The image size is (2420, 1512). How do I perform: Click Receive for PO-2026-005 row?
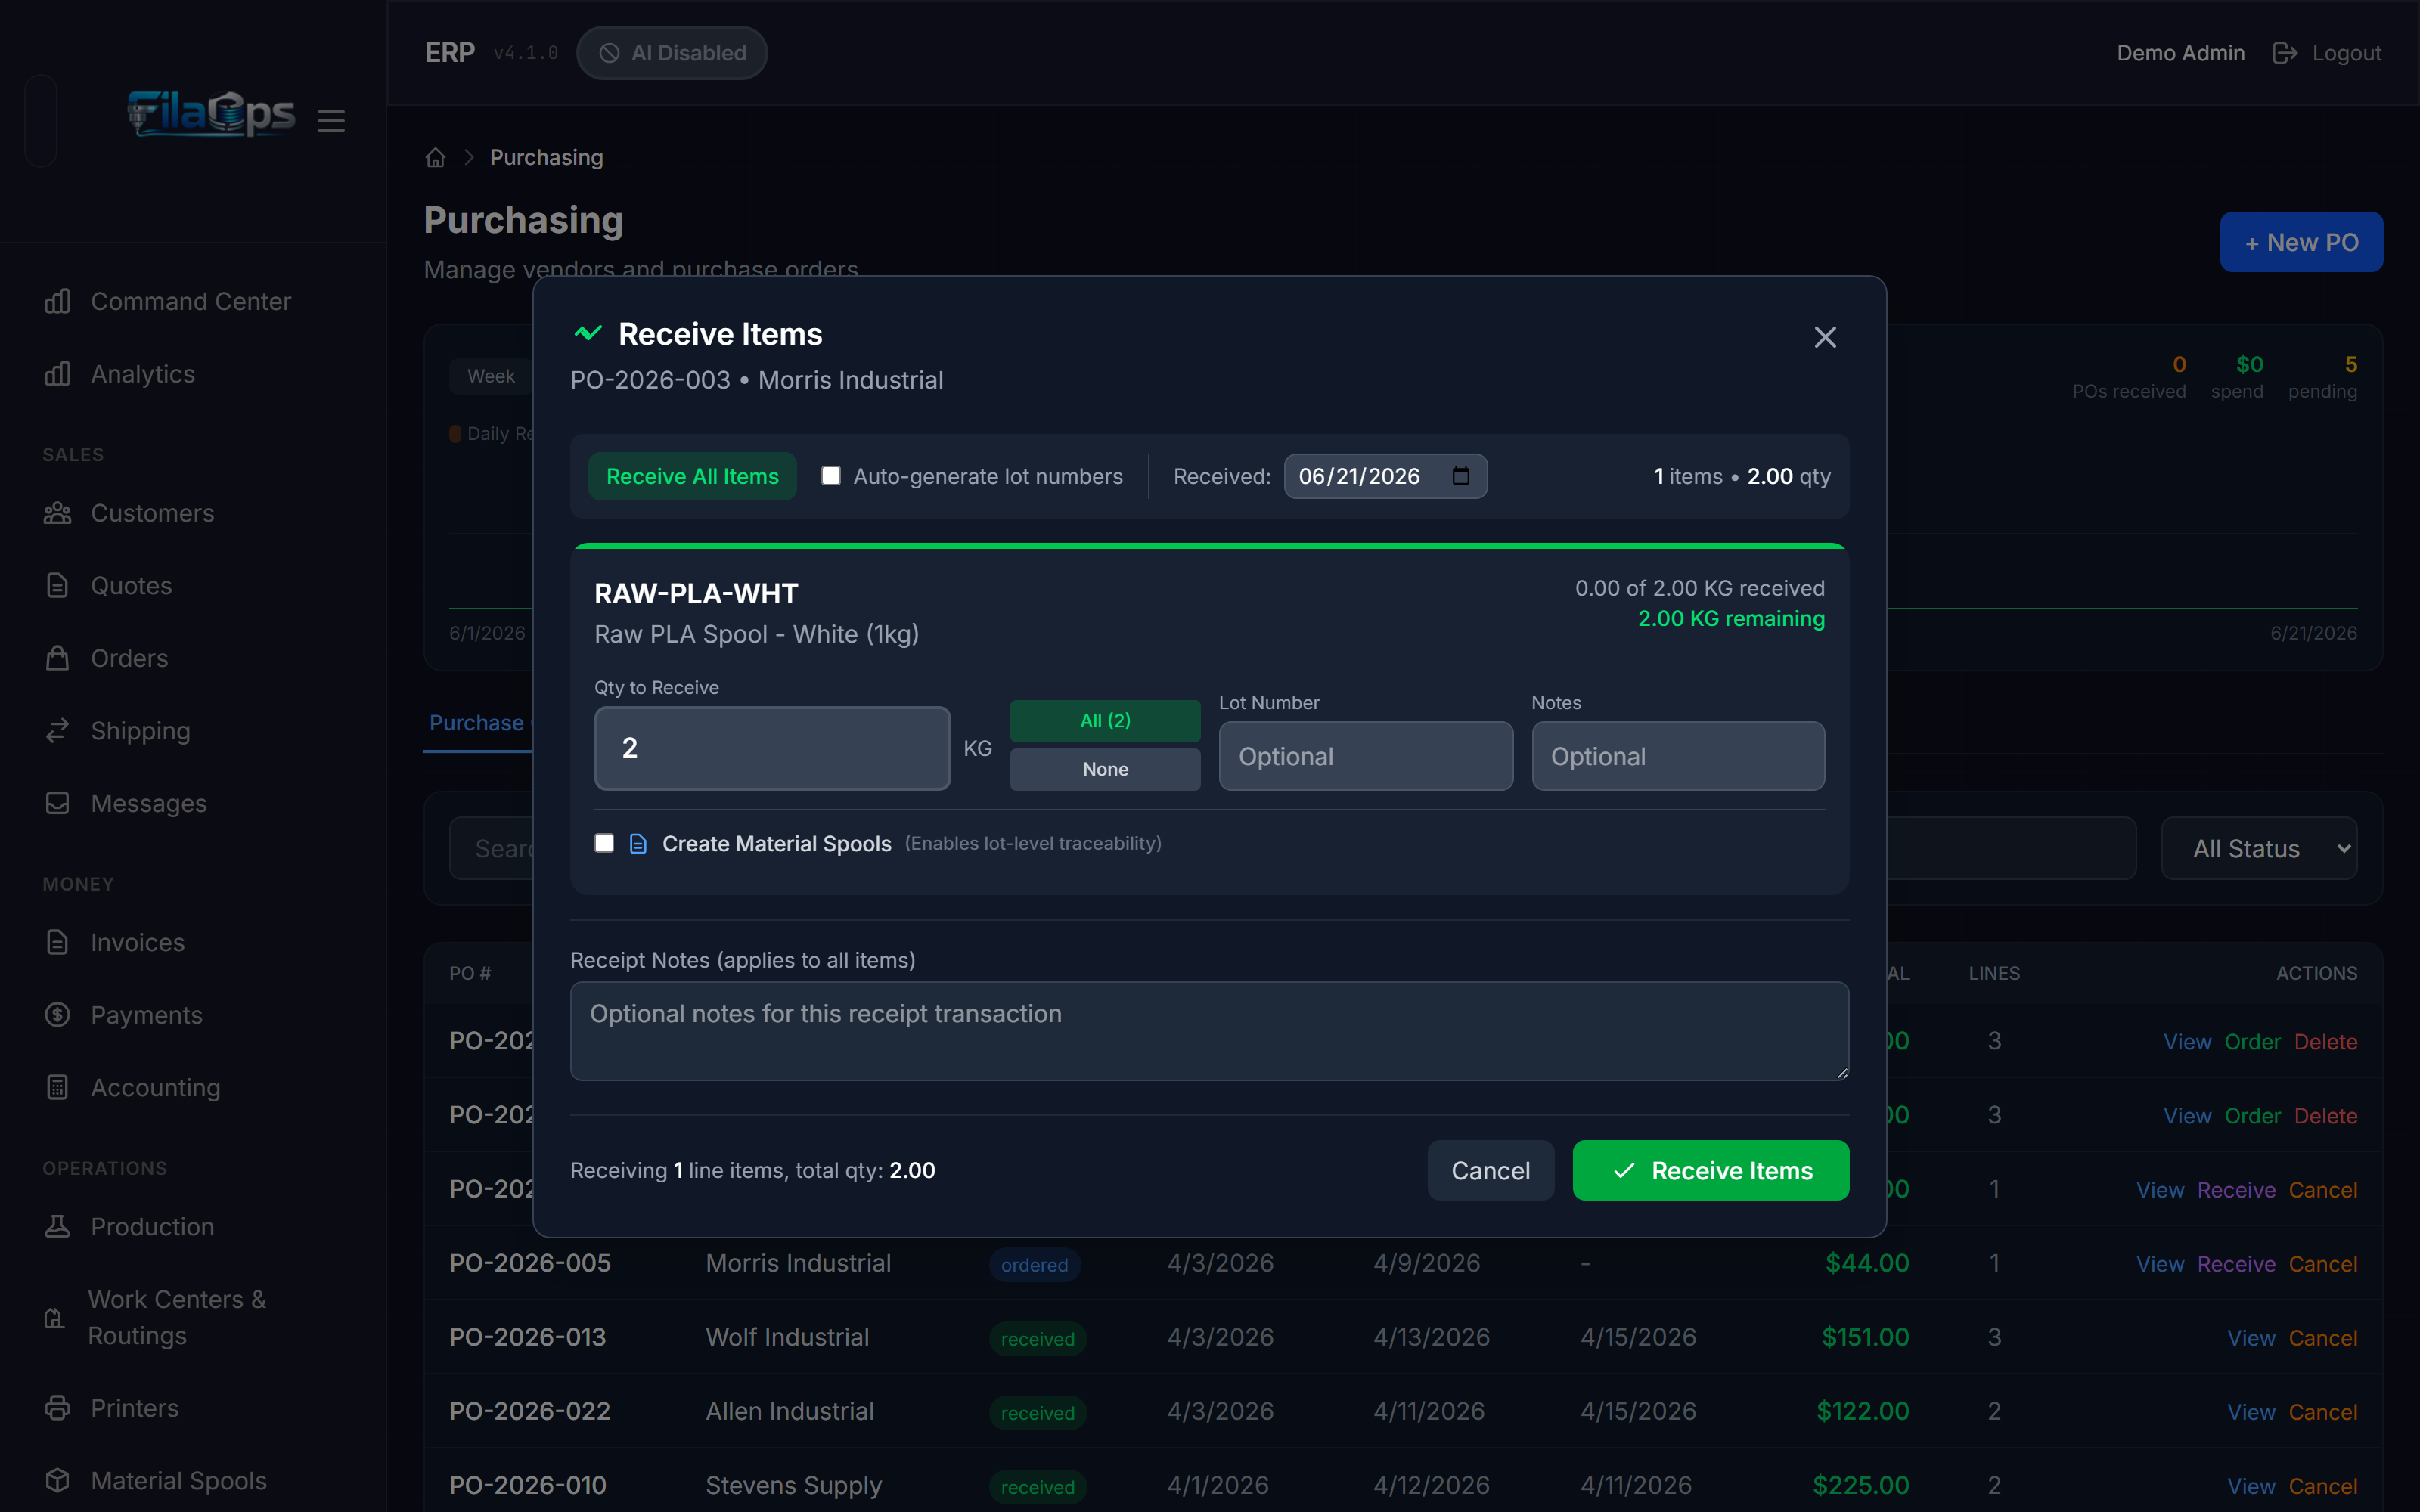[x=2236, y=1264]
